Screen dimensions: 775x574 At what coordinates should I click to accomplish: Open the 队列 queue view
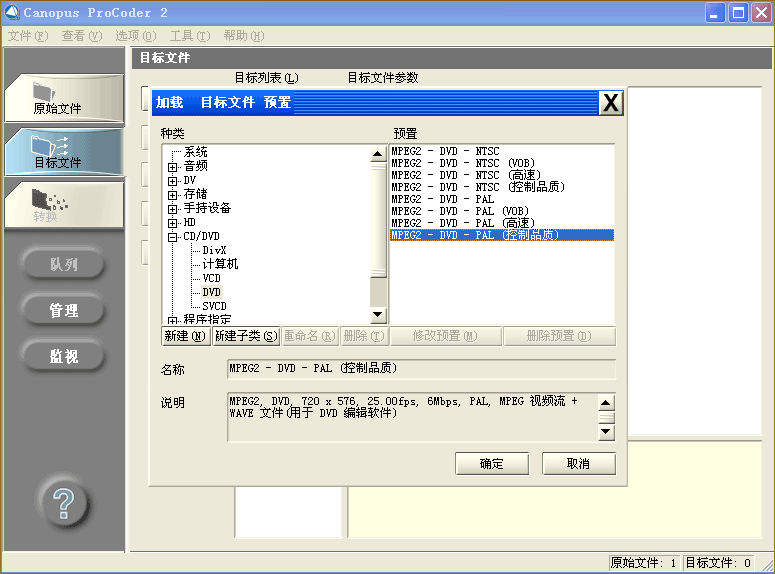click(x=63, y=265)
